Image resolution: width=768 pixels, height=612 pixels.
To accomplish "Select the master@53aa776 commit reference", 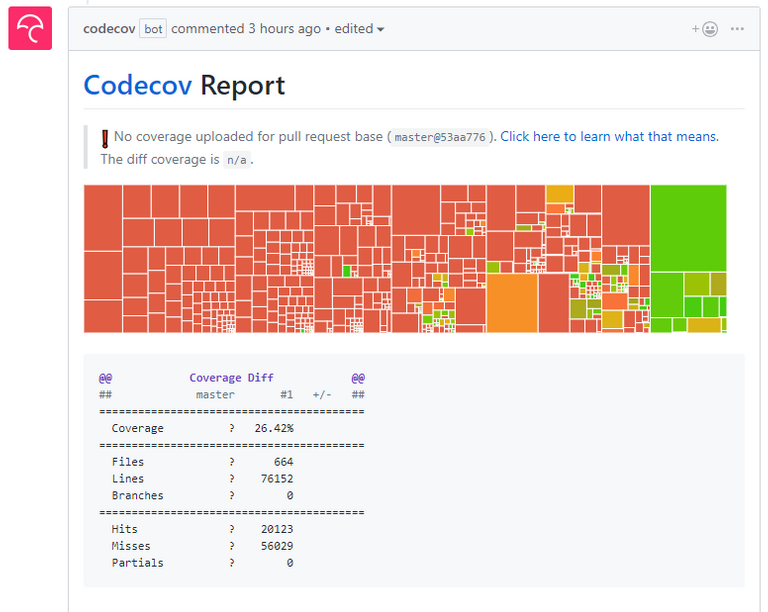I will 440,137.
